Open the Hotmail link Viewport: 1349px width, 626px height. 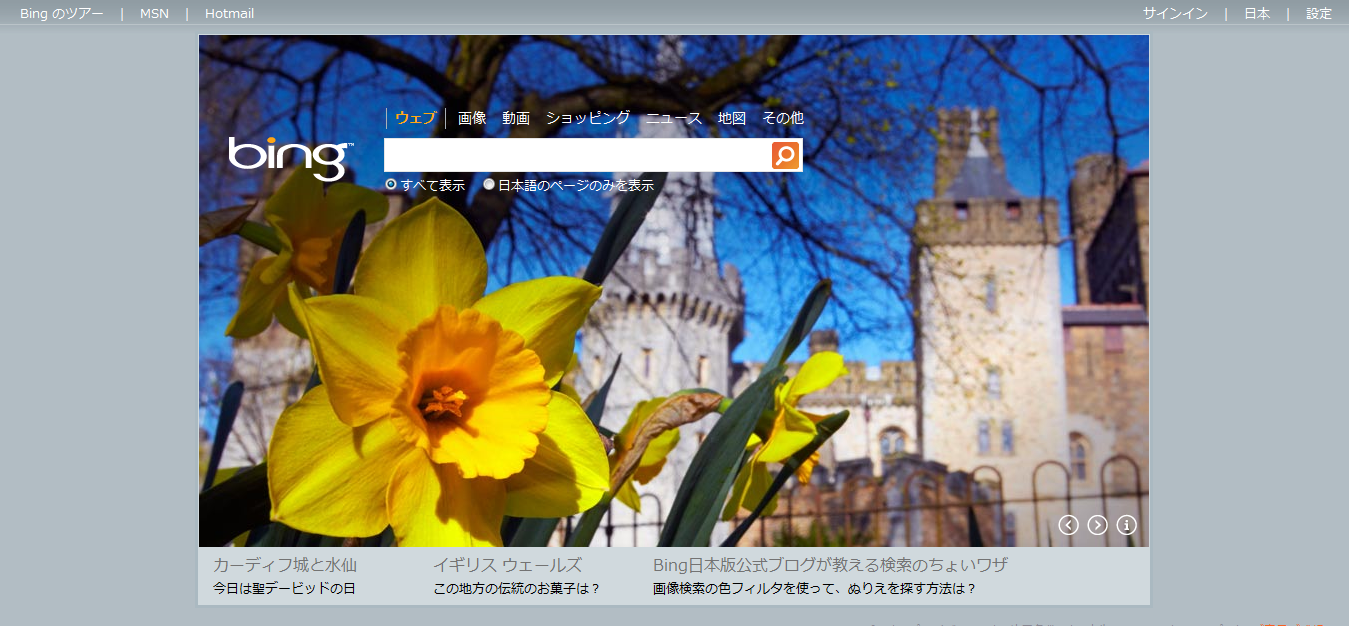tap(229, 14)
